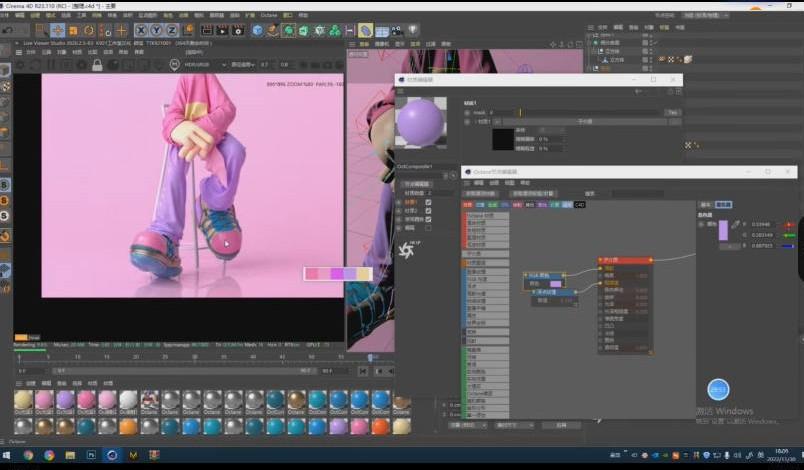Click the first yellow material ball thumbnail
804x470 pixels.
[x=23, y=400]
